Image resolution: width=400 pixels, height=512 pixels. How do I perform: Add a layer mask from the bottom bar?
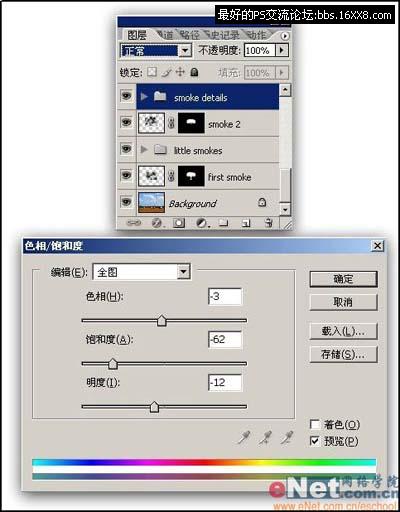(179, 223)
